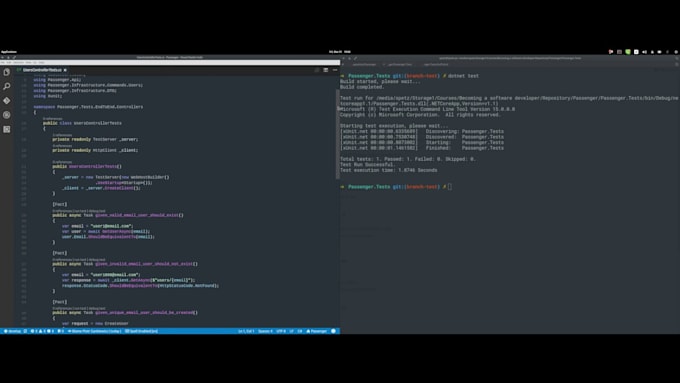Viewport: 680px width, 383px height.
Task: Close the UsersControllerTests.cs tab
Action: [x=65, y=70]
